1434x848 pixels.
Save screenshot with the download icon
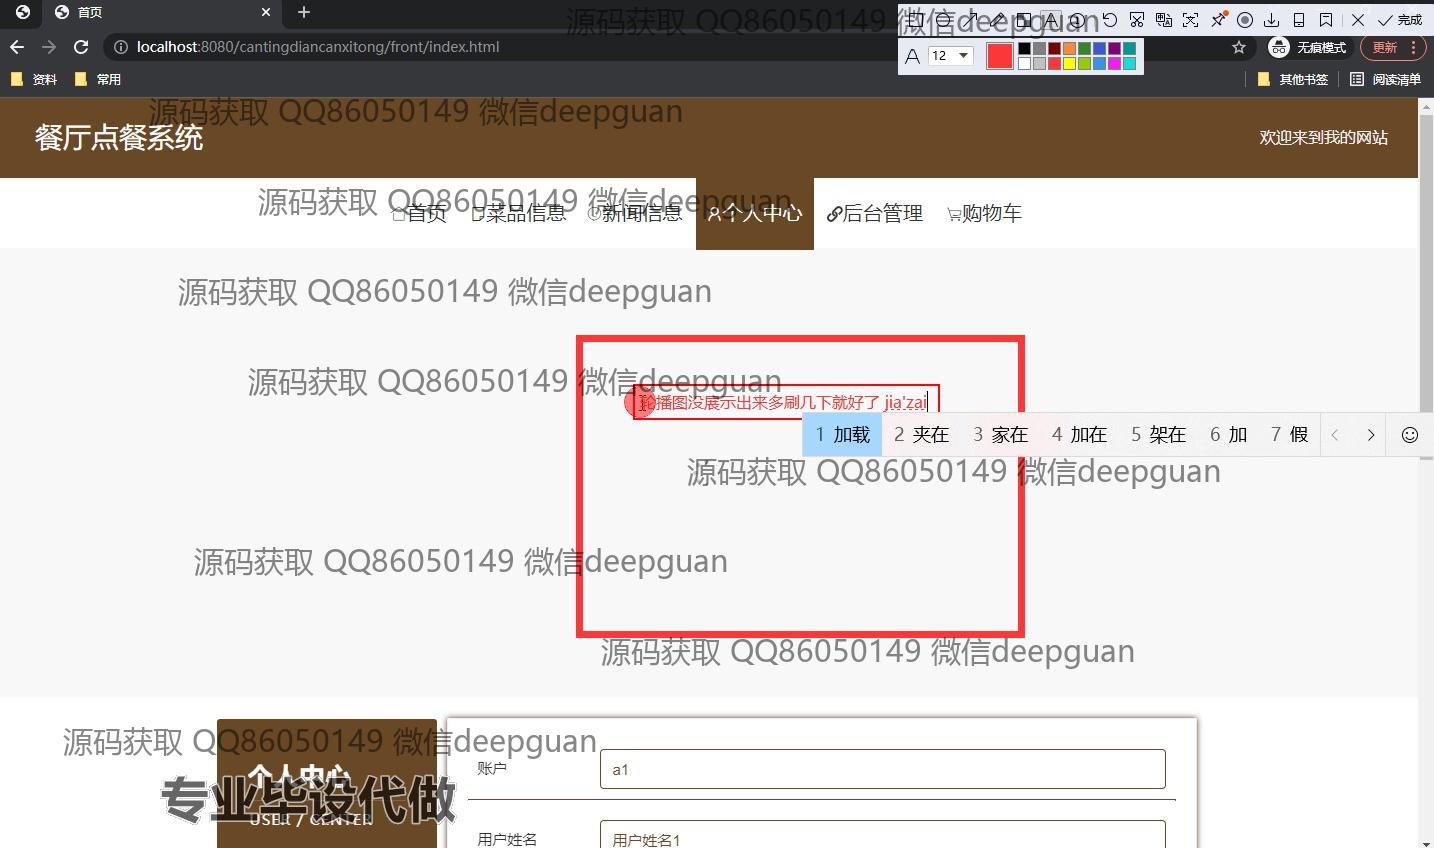(1272, 20)
